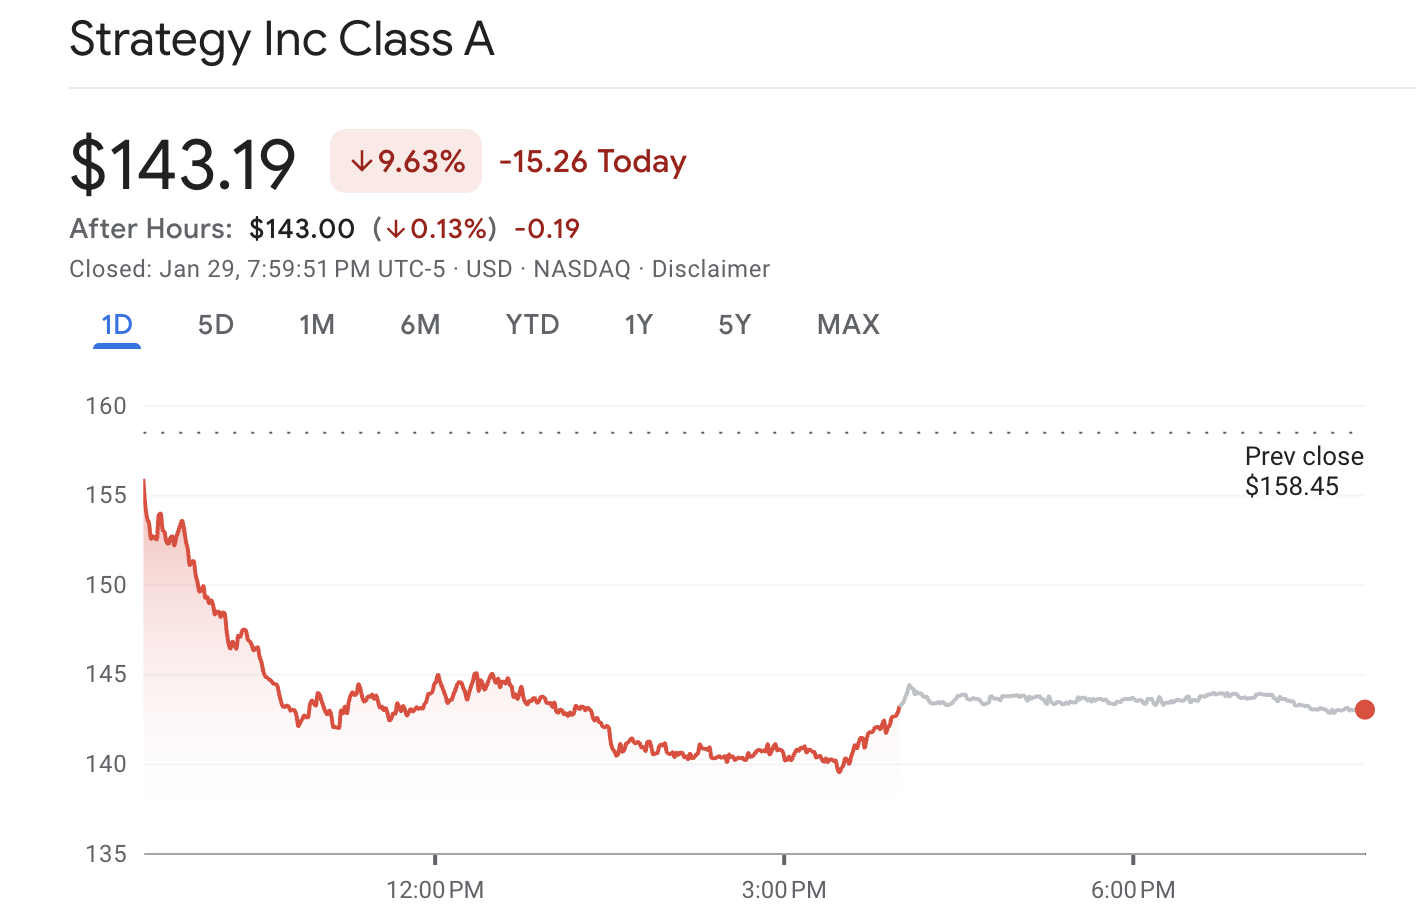Viewport: 1416px width, 917px height.
Task: Open the Disclaimer link
Action: 711,268
